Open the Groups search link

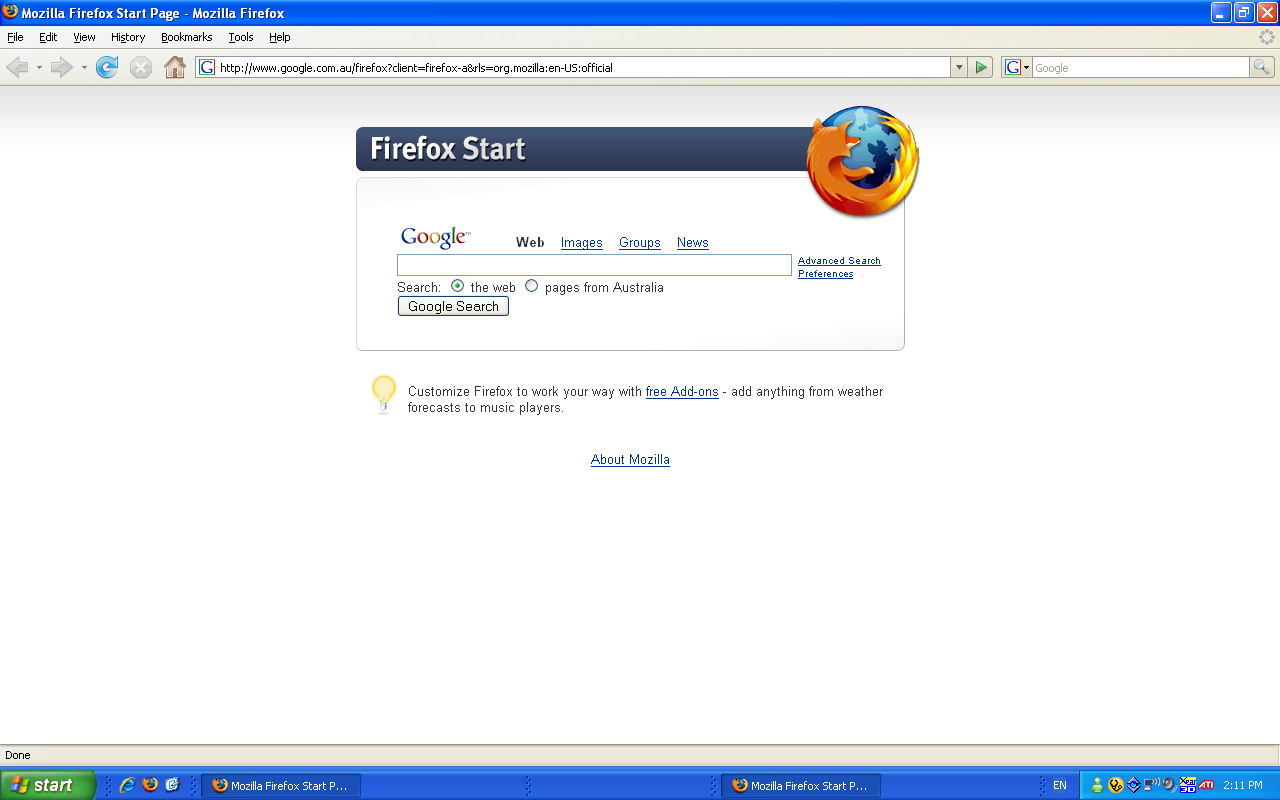[640, 243]
